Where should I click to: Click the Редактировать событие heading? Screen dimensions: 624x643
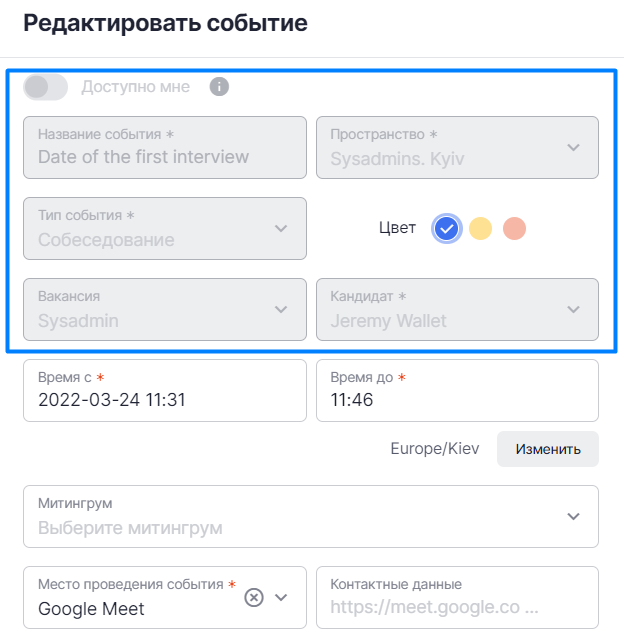(165, 23)
